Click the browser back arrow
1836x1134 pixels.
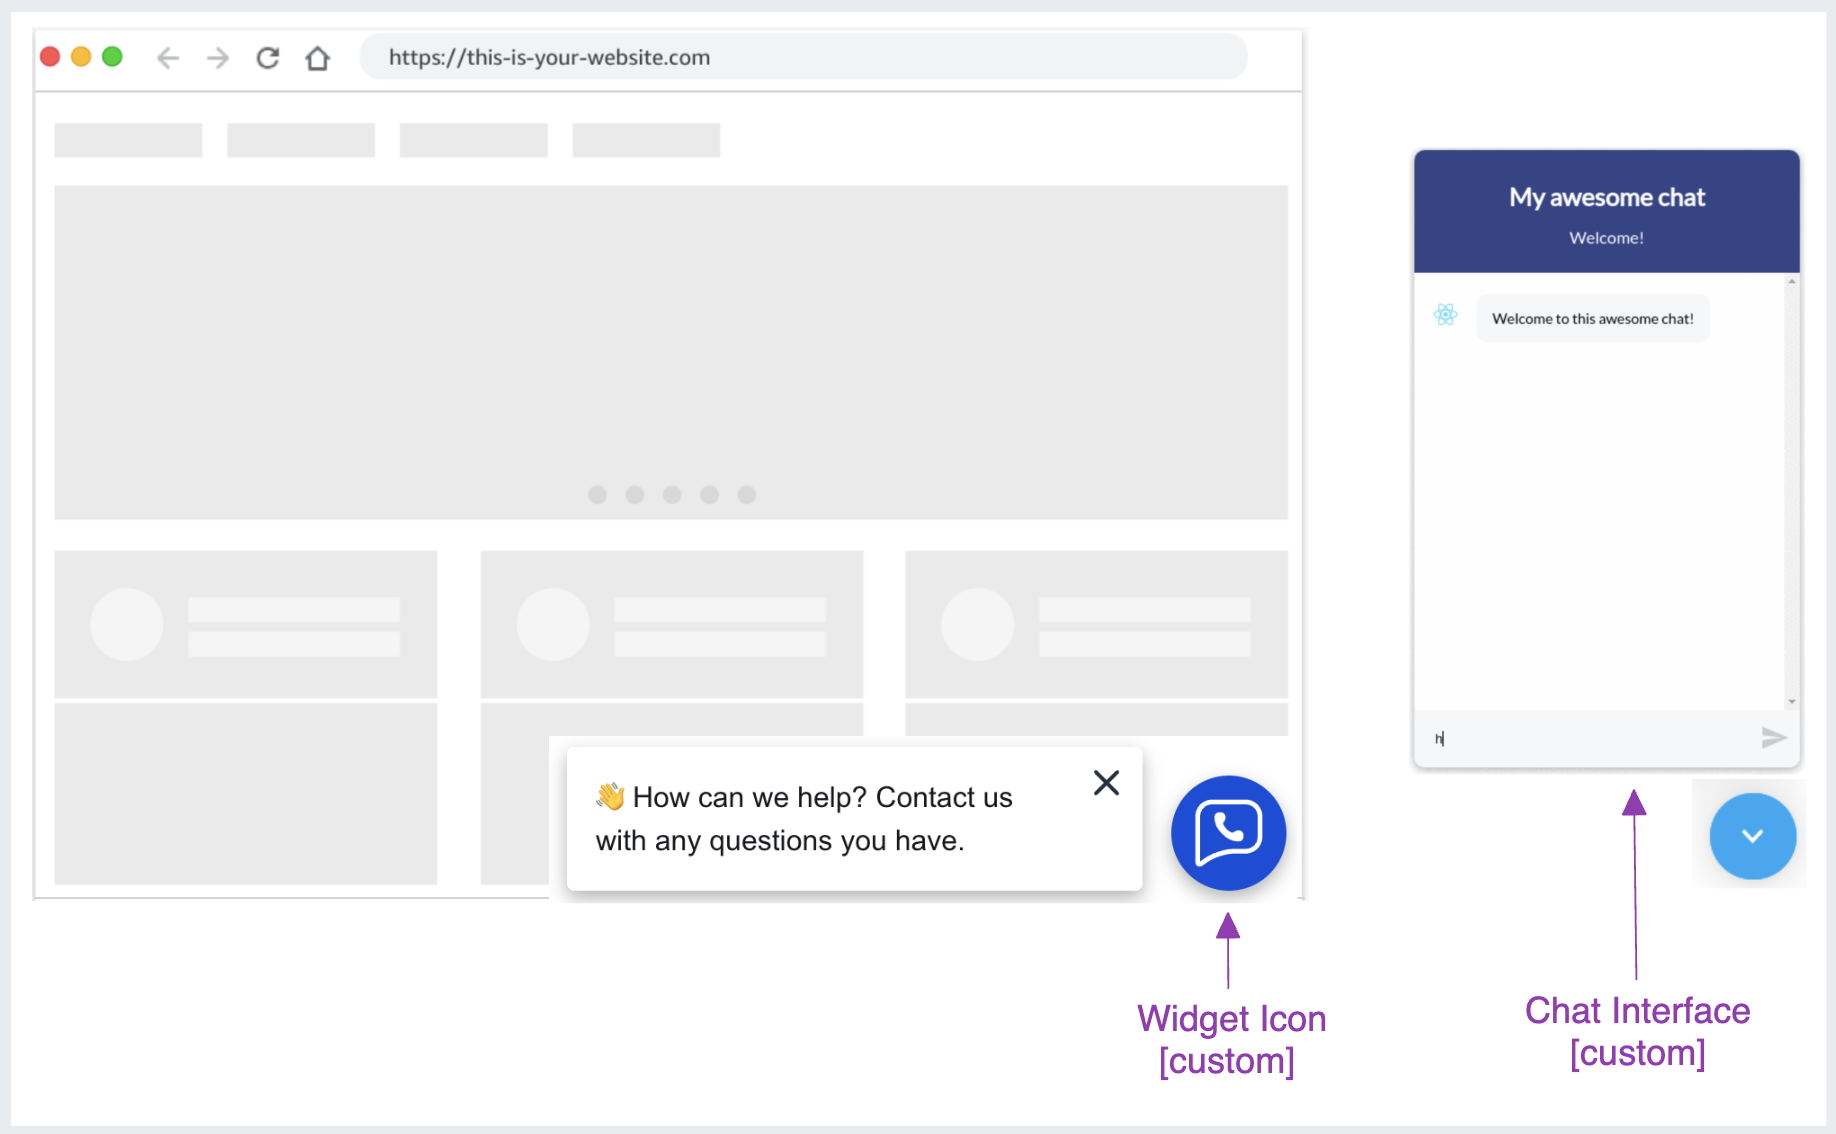[168, 58]
